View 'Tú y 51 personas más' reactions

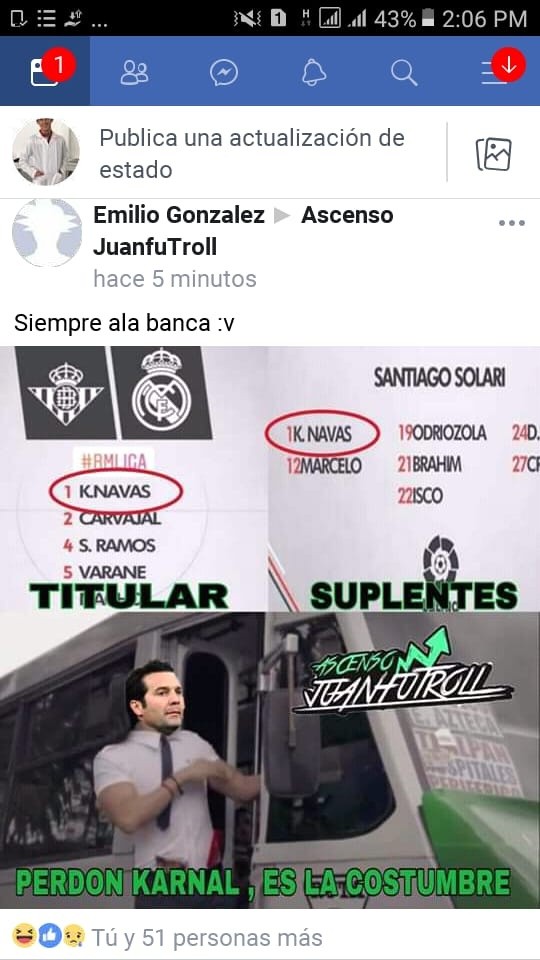206,937
